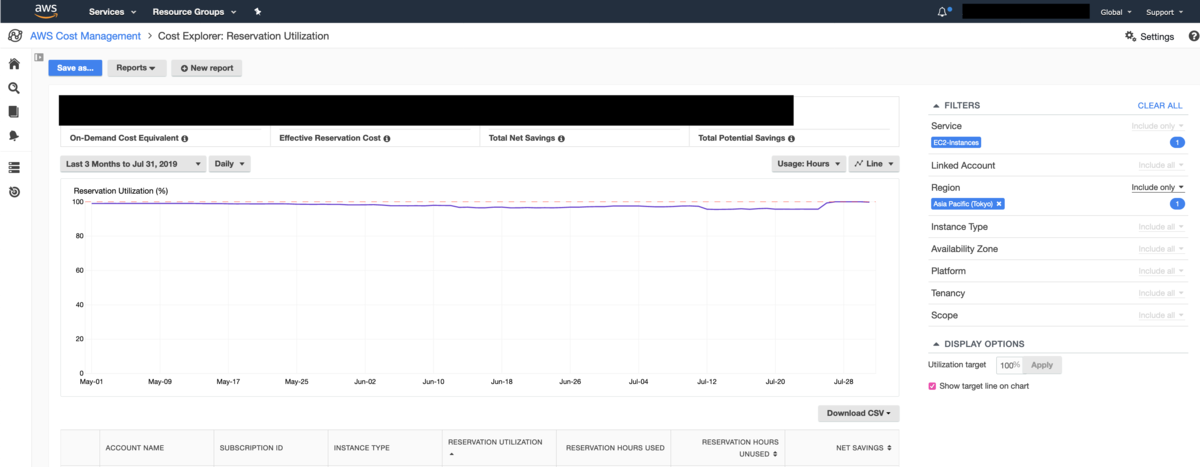This screenshot has height=467, width=1200.
Task: Open Scope Include all dropdown
Action: pos(1161,315)
